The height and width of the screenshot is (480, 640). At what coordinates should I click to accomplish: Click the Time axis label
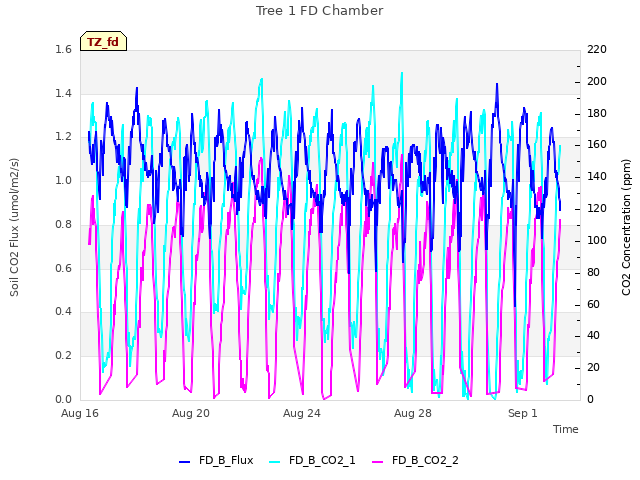click(566, 429)
